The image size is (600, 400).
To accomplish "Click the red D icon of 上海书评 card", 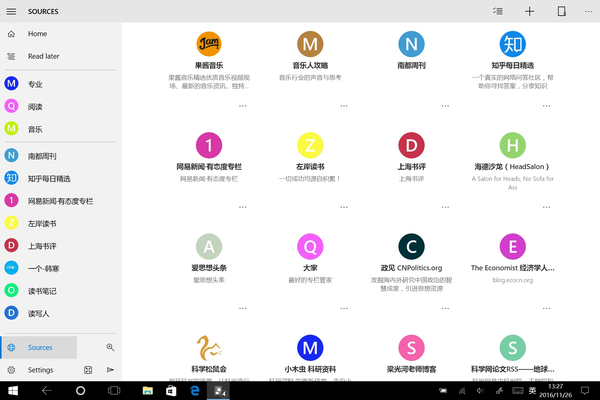I will coord(411,145).
